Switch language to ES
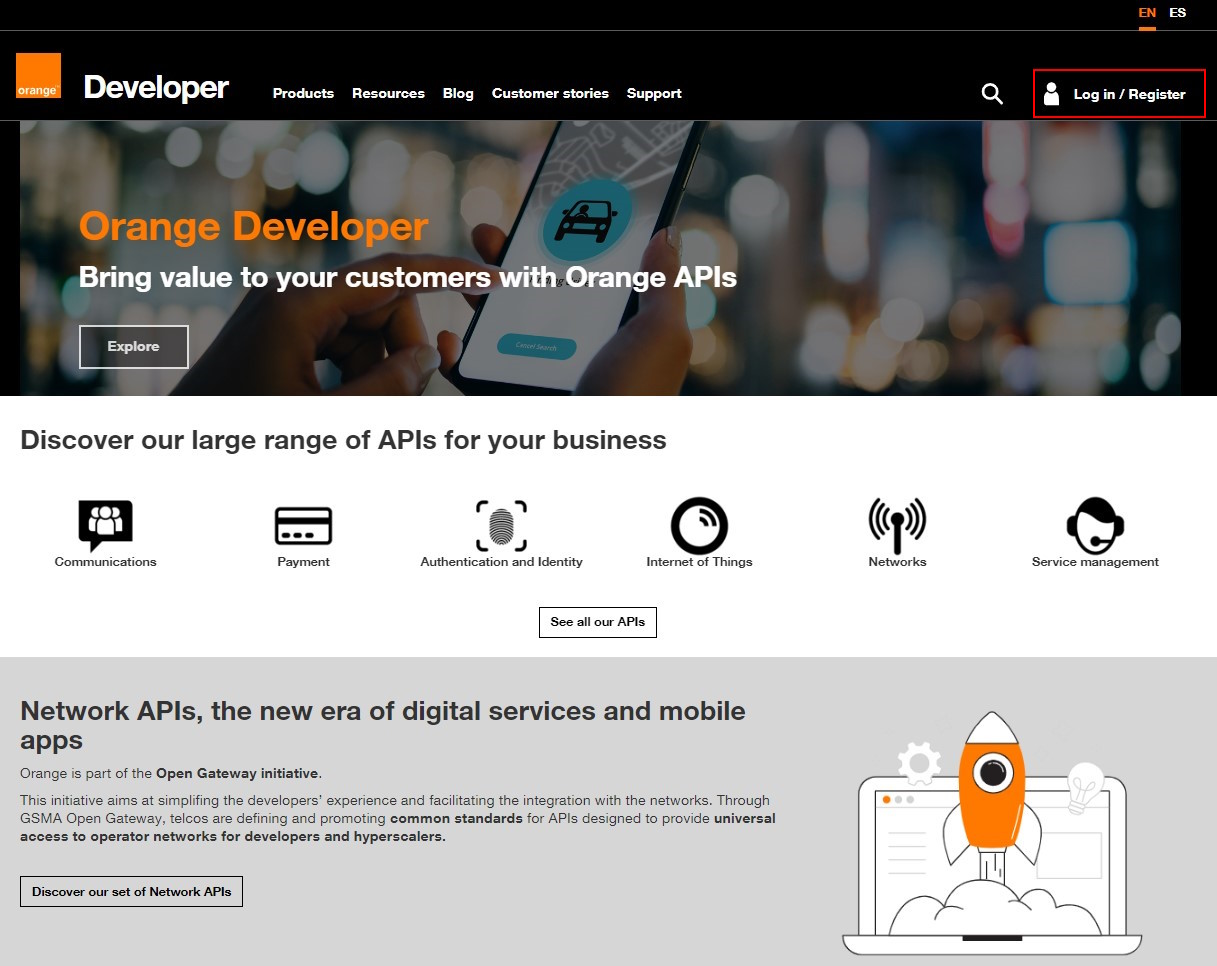 coord(1178,13)
